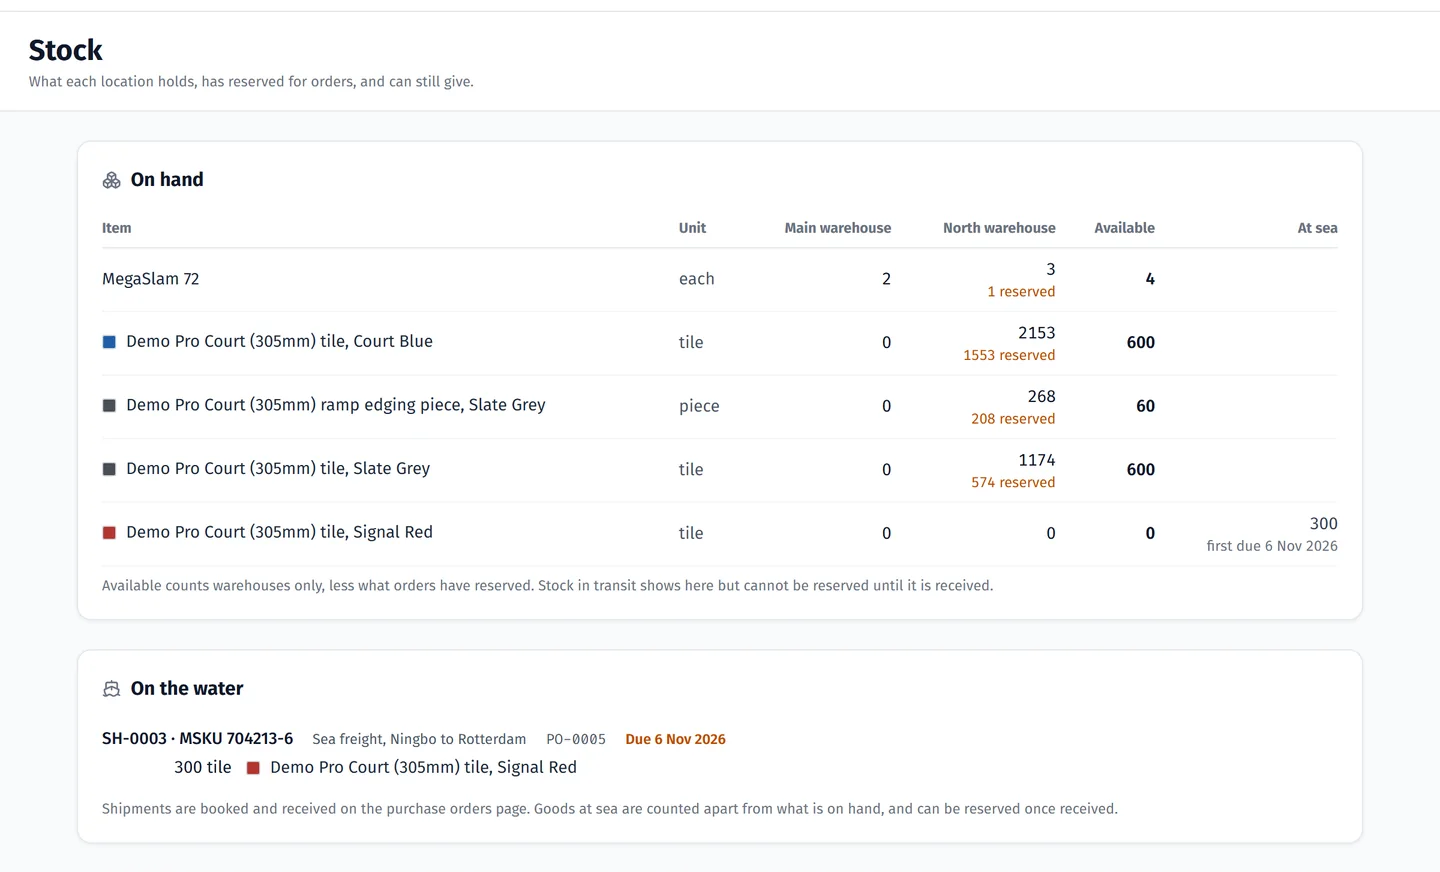Click "first due 6 Nov 2026" text
The image size is (1440, 872).
click(1272, 546)
